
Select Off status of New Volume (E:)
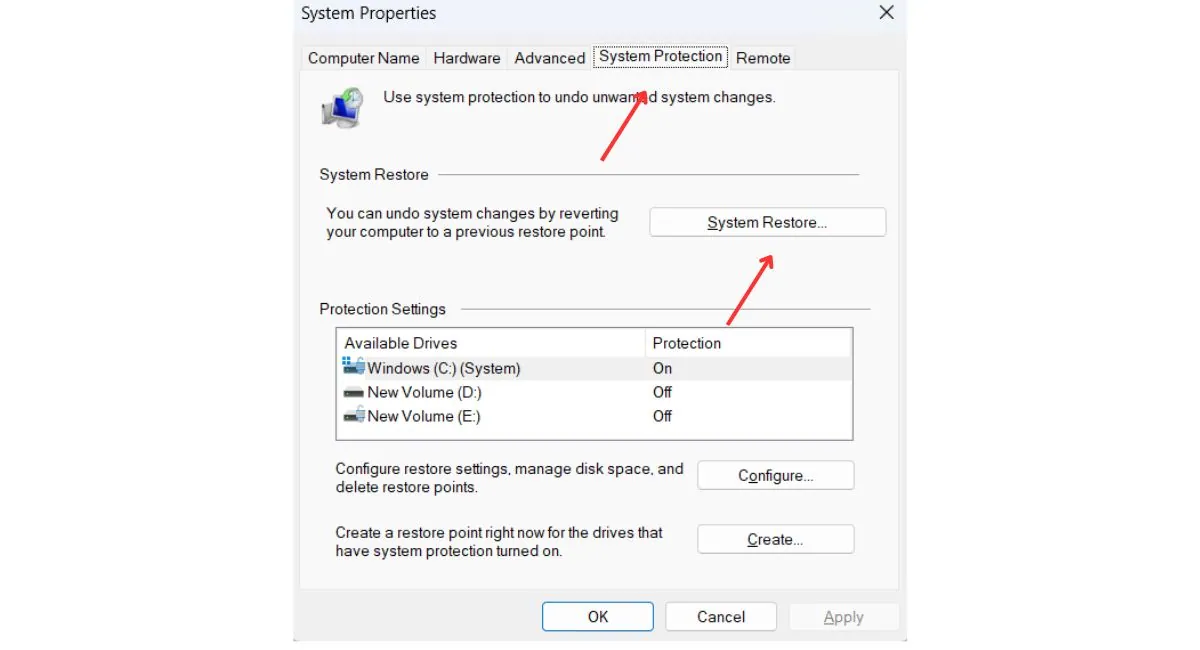662,416
